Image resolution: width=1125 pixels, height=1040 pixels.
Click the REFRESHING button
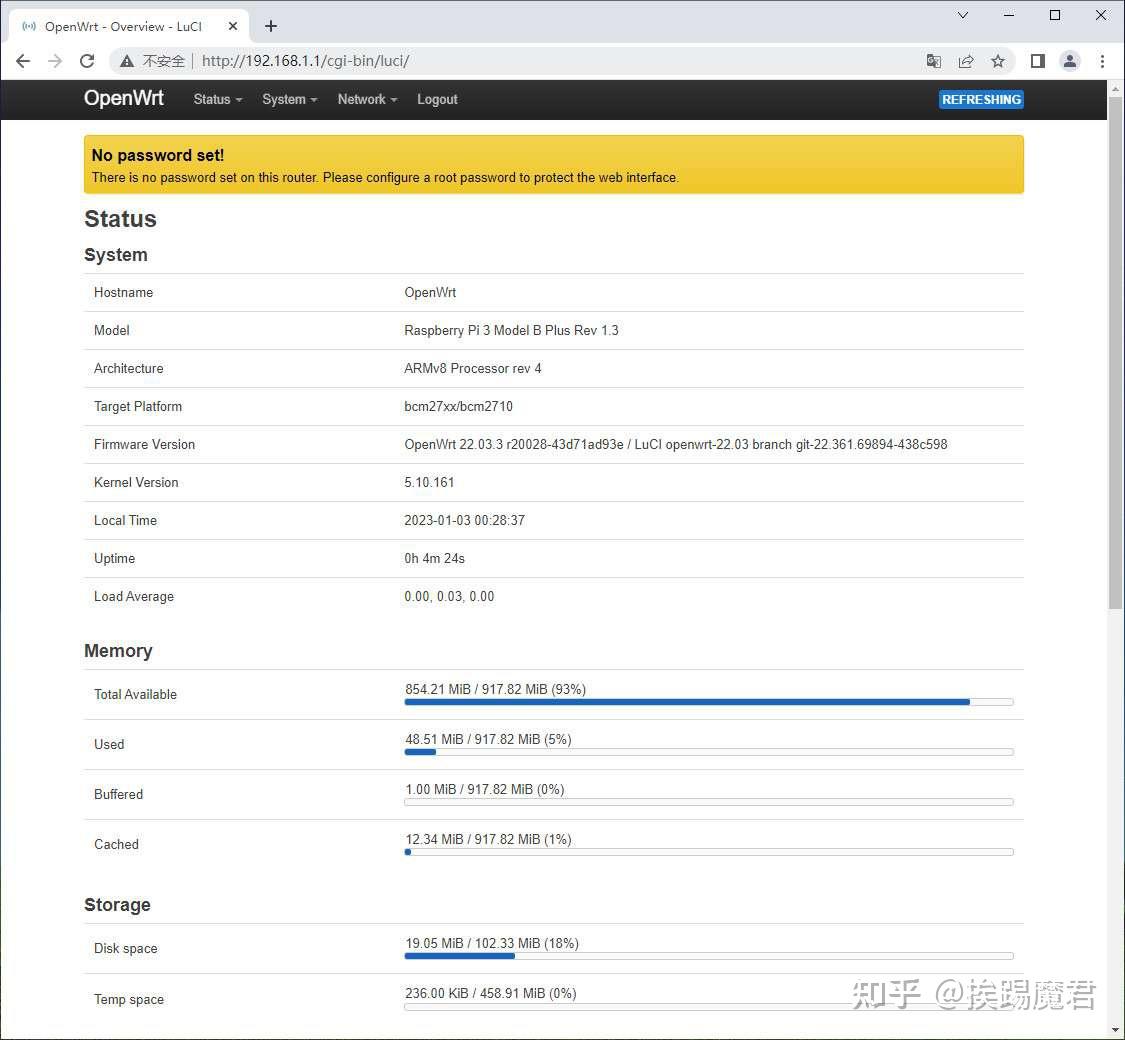coord(981,99)
